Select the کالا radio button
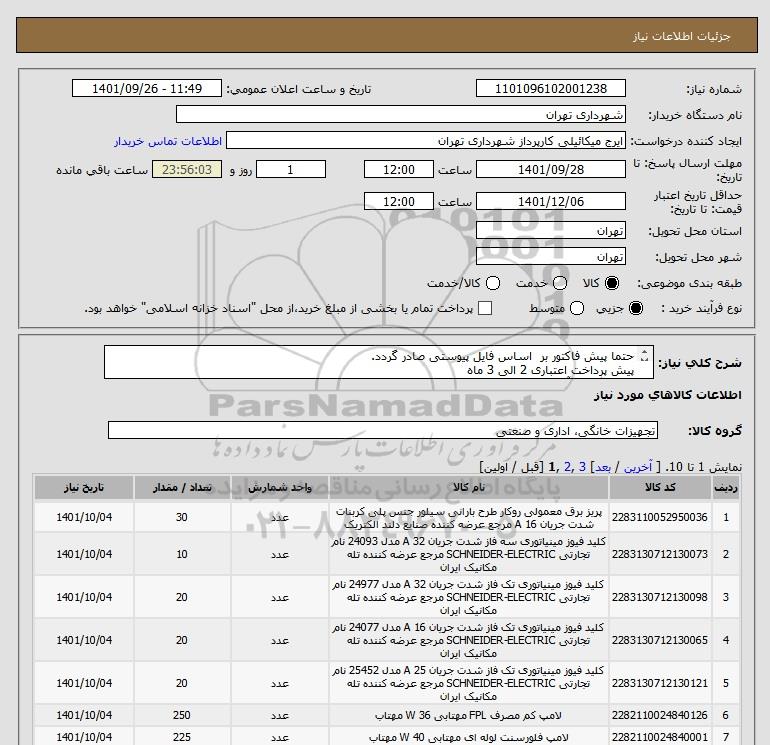The height and width of the screenshot is (745, 770). pyautogui.click(x=612, y=283)
